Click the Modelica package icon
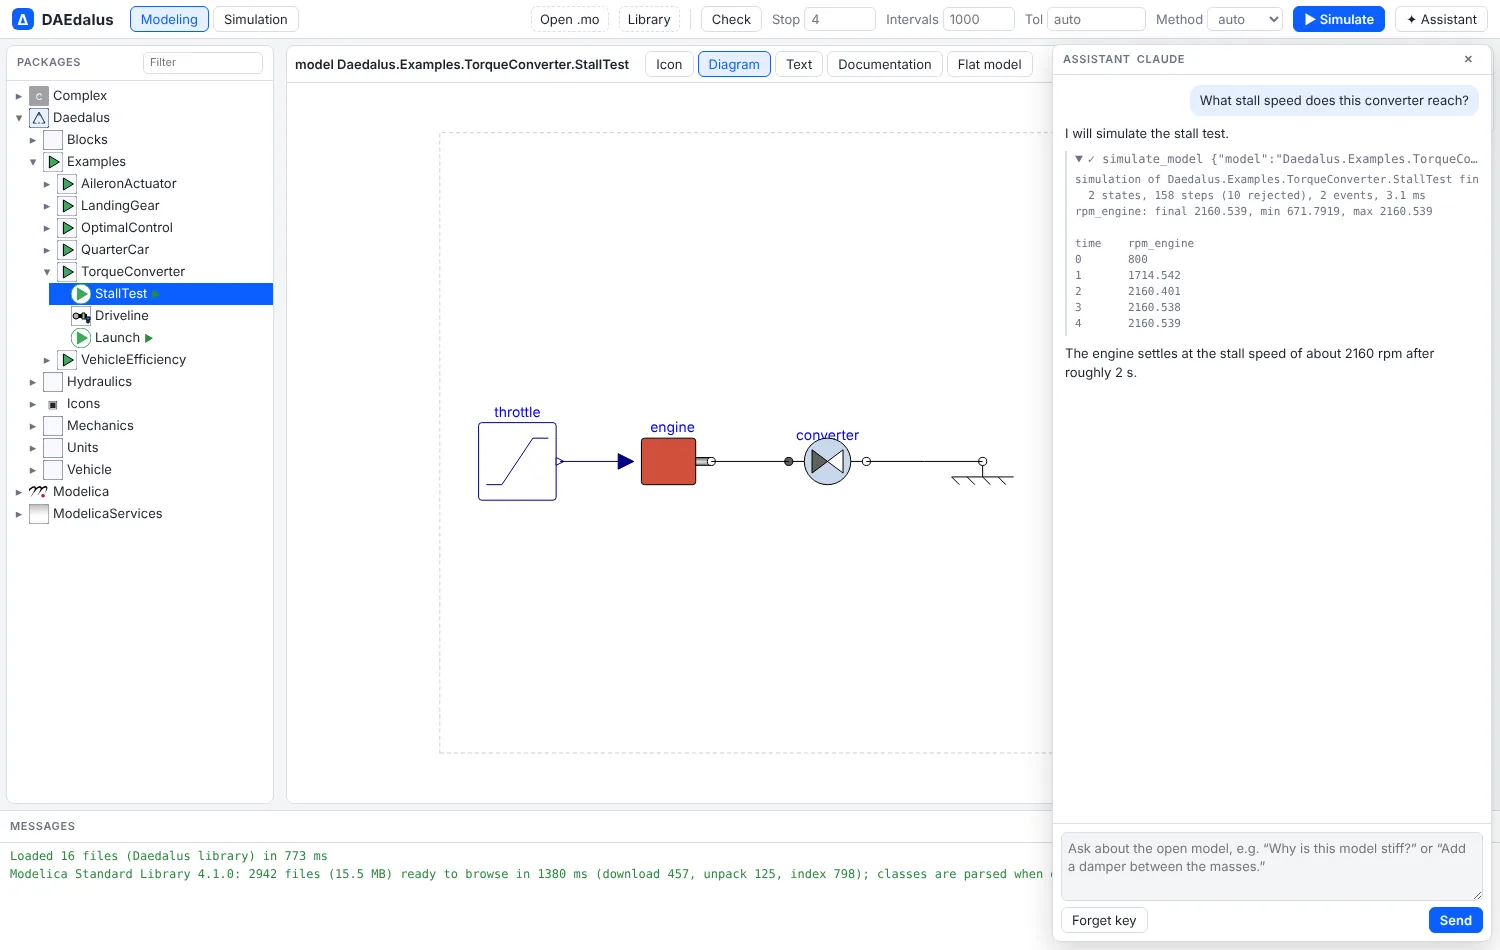 click(x=39, y=492)
